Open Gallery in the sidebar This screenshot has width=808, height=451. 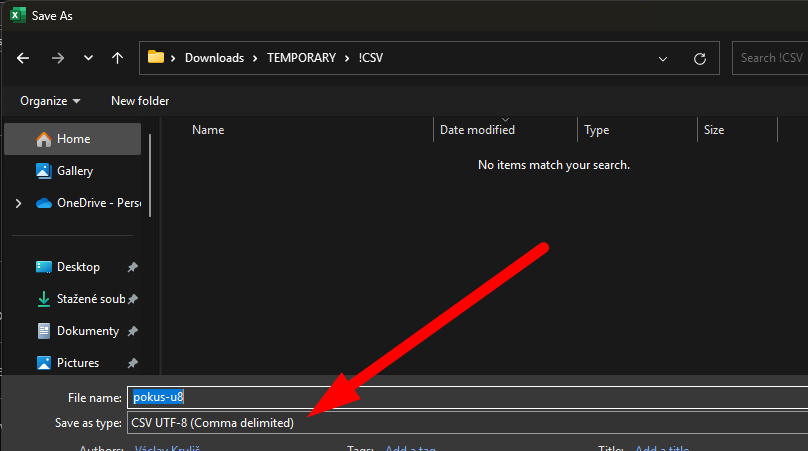[x=74, y=171]
